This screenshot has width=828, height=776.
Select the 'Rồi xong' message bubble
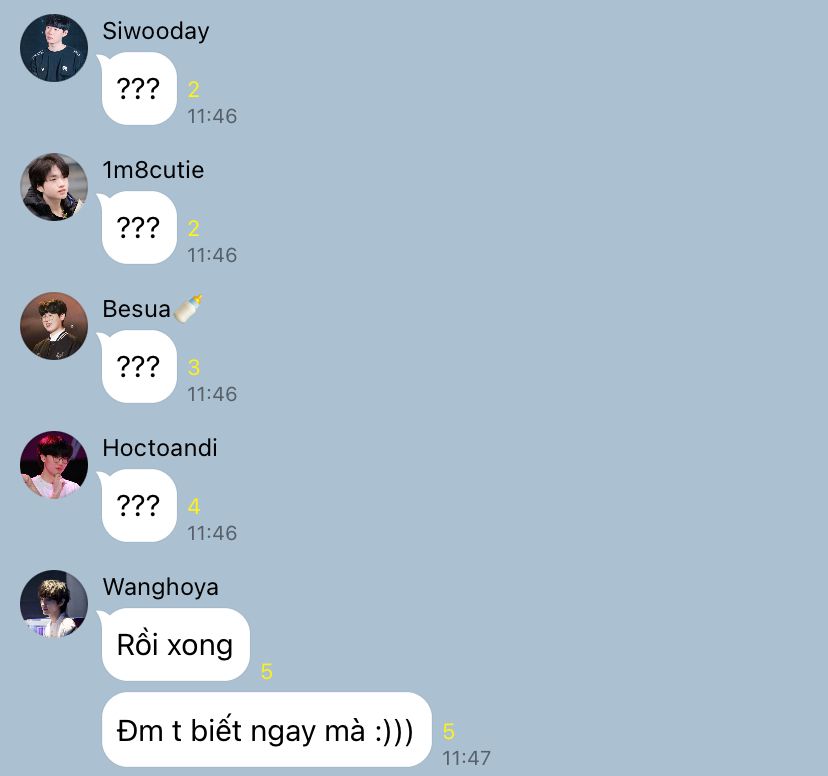click(x=175, y=645)
